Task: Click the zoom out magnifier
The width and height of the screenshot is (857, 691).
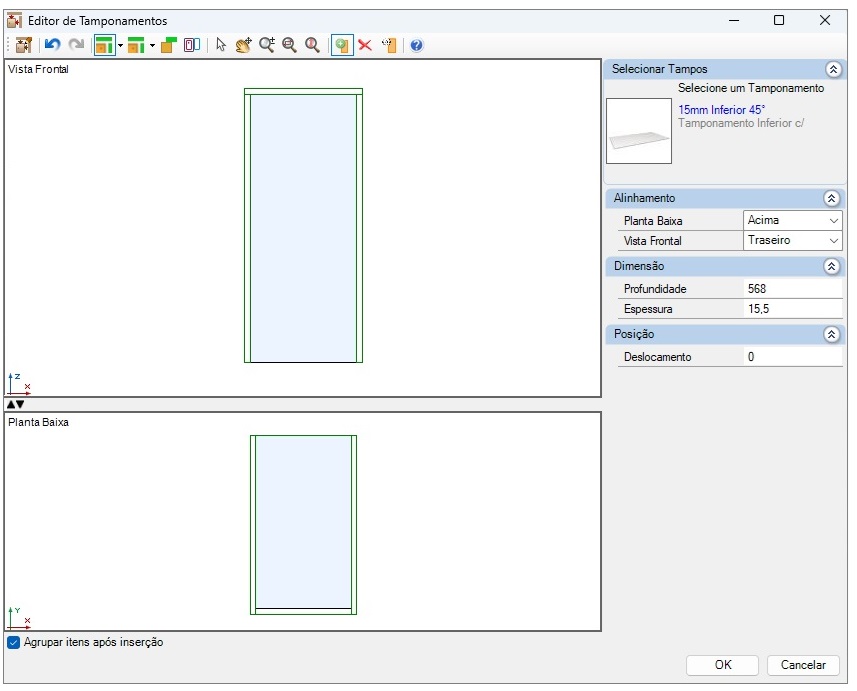Action: coord(290,45)
